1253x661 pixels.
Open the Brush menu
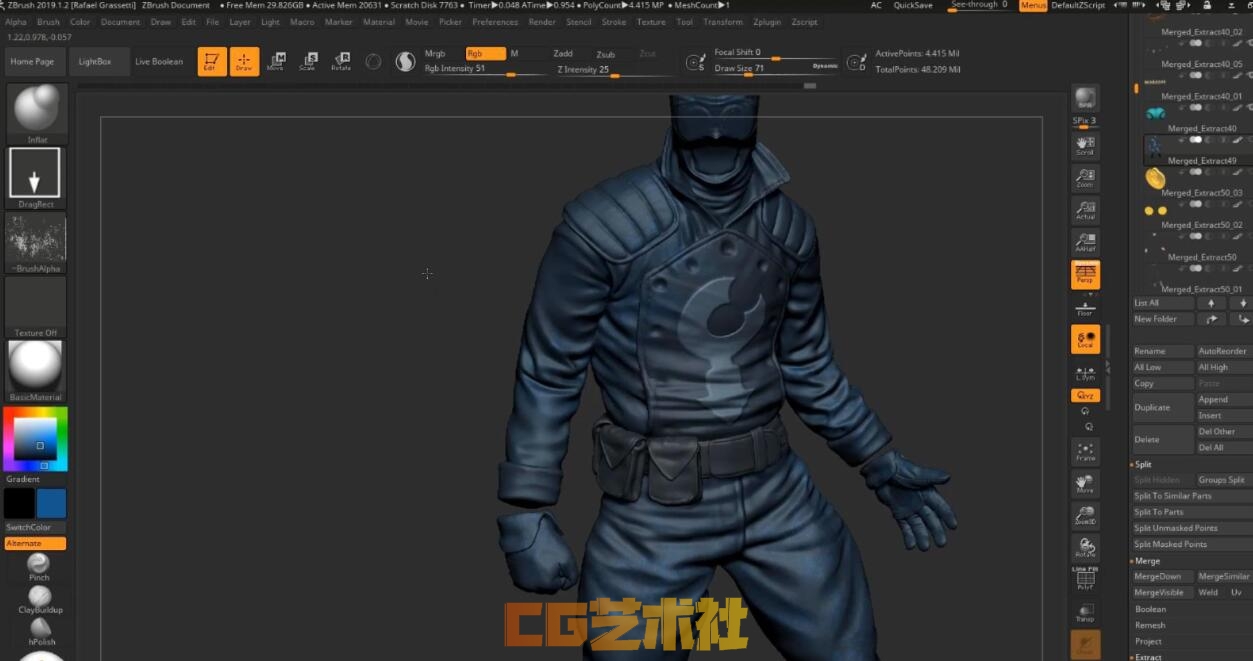(48, 22)
